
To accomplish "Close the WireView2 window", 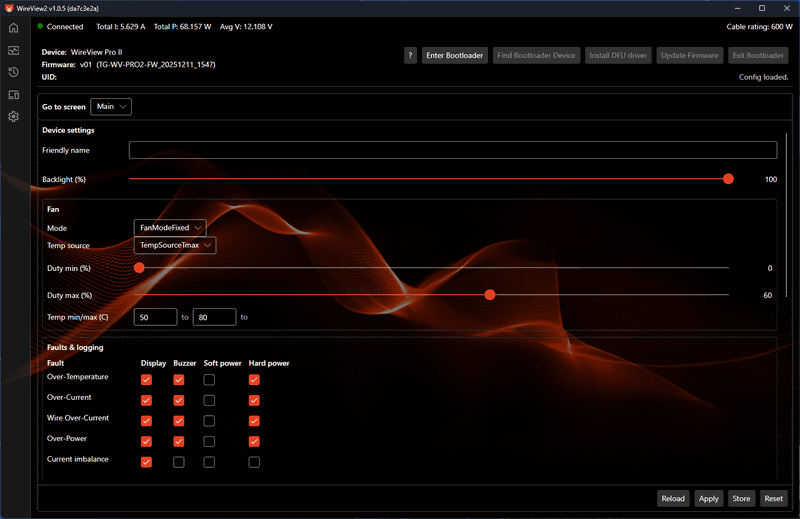I will 787,8.
